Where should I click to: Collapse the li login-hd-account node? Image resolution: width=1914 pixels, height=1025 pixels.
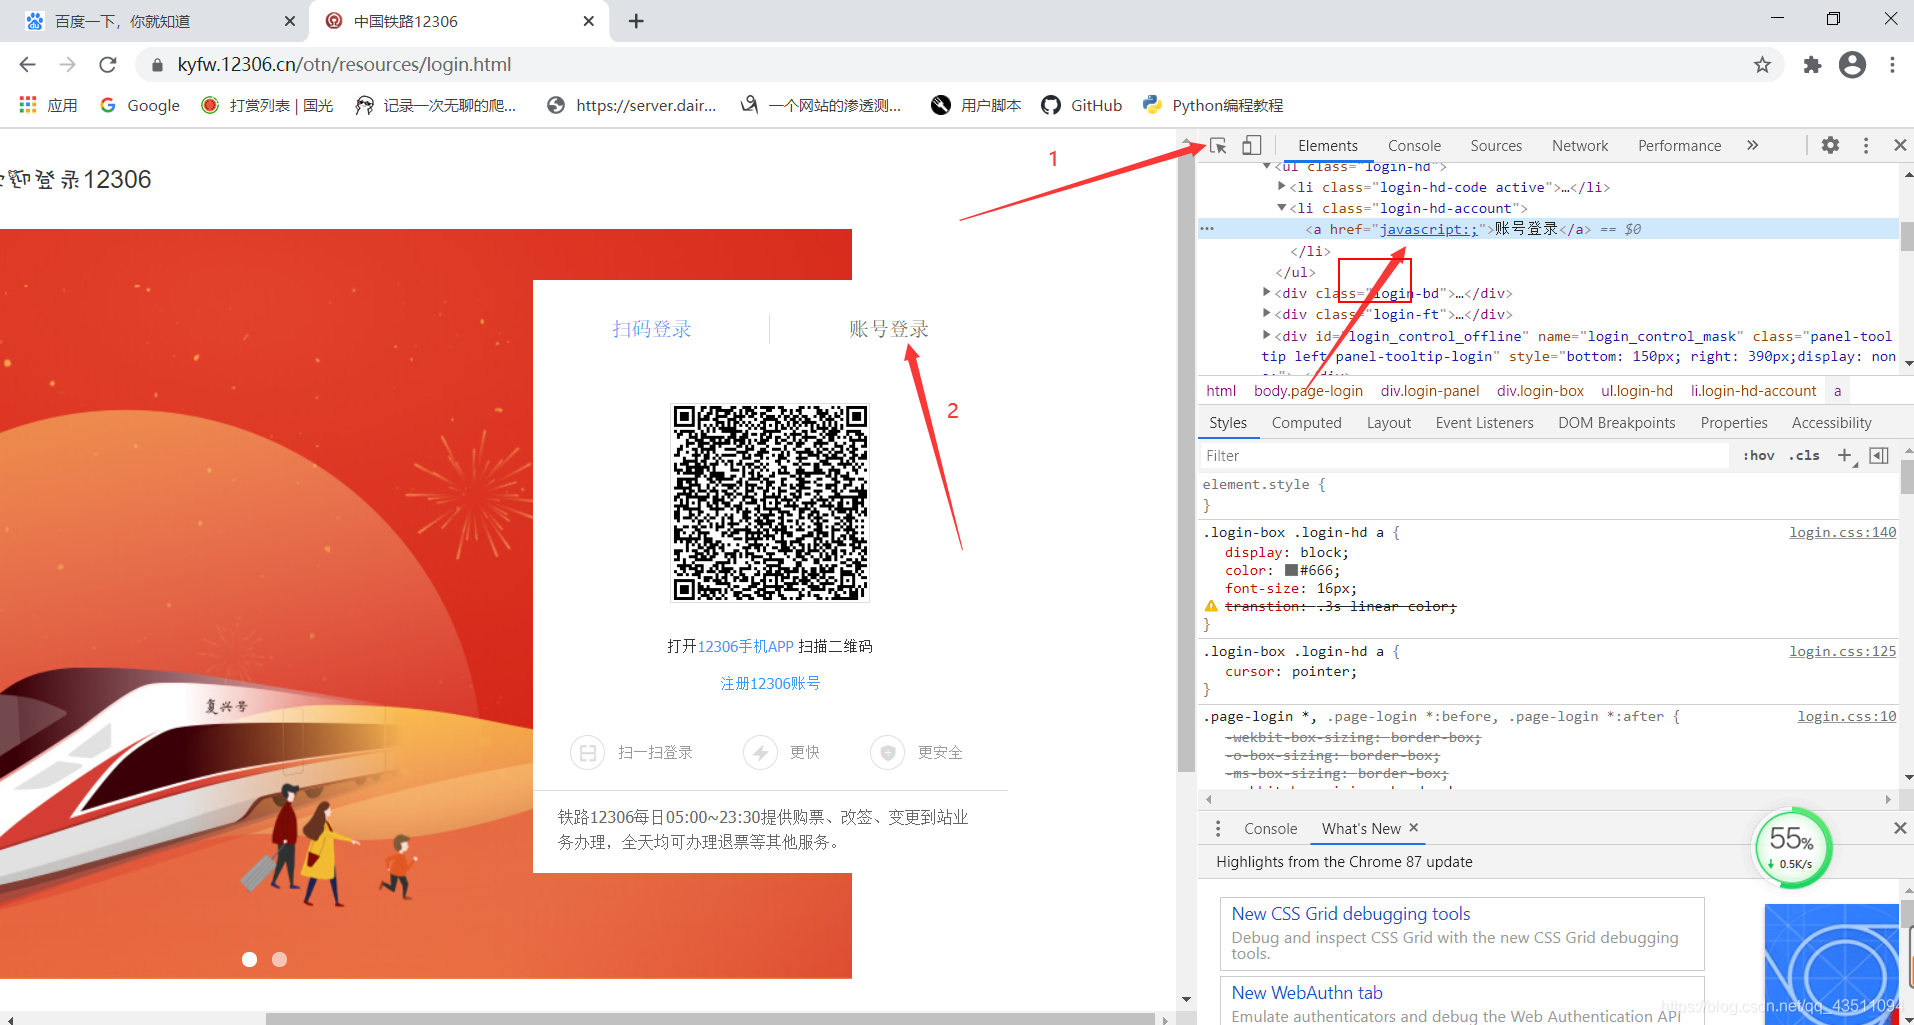coord(1282,208)
